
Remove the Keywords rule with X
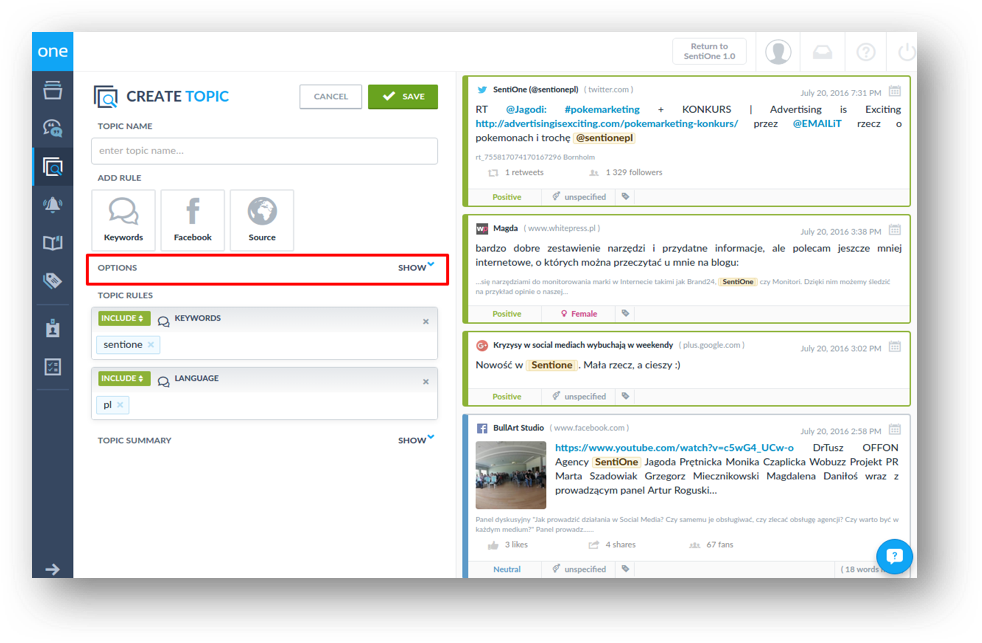point(426,321)
